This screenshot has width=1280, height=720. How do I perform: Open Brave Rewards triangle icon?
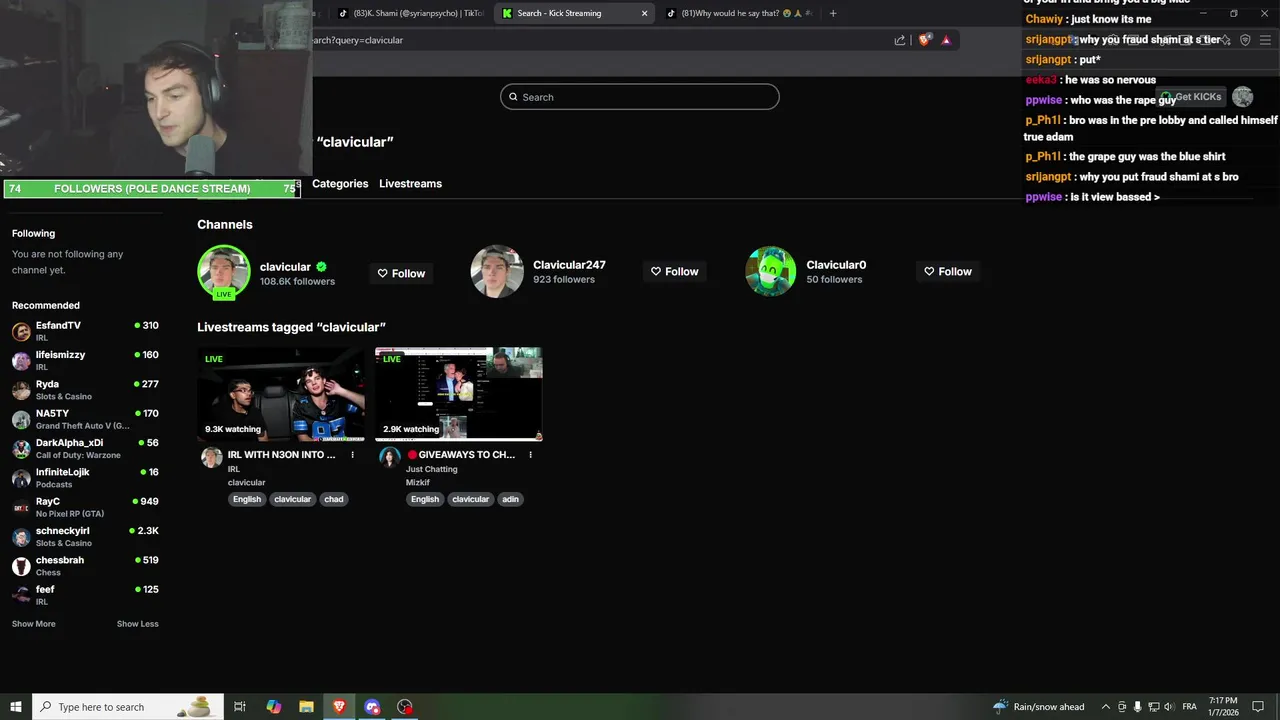pyautogui.click(x=946, y=40)
